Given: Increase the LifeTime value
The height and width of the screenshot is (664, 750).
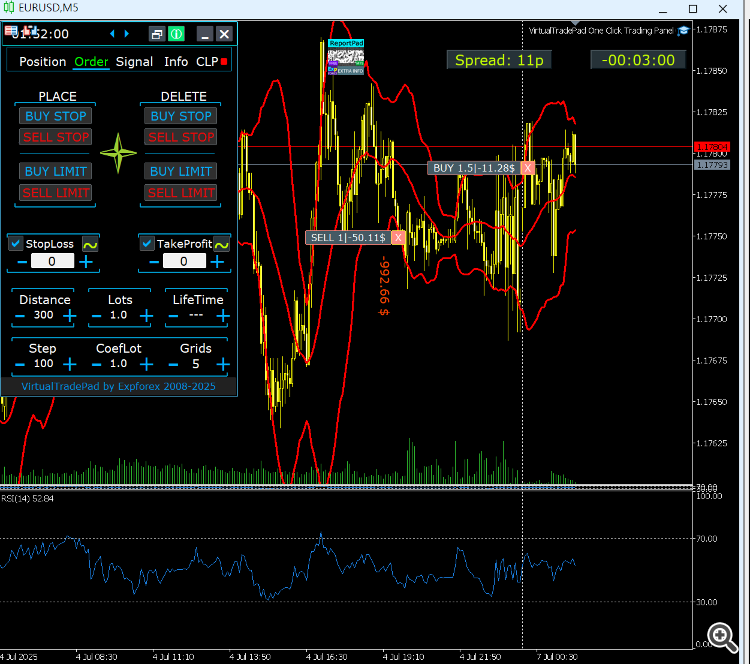Looking at the screenshot, I should (223, 316).
